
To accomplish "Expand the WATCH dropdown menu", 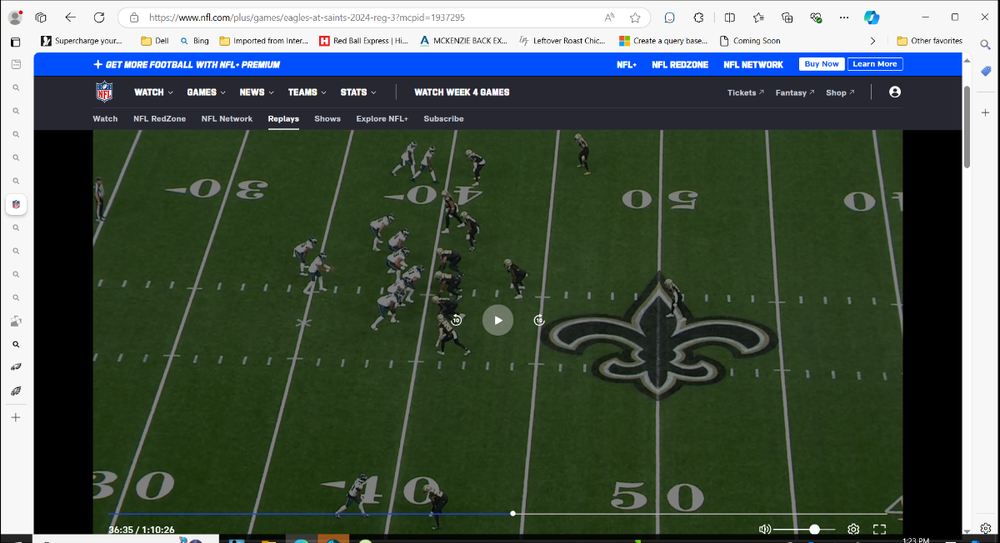I will tap(153, 92).
